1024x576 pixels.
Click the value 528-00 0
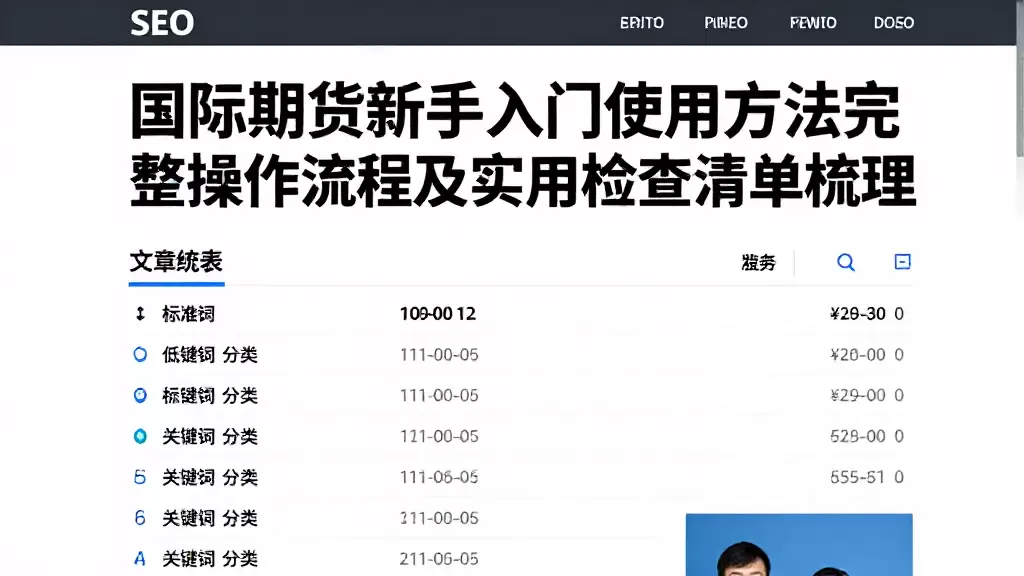point(867,436)
